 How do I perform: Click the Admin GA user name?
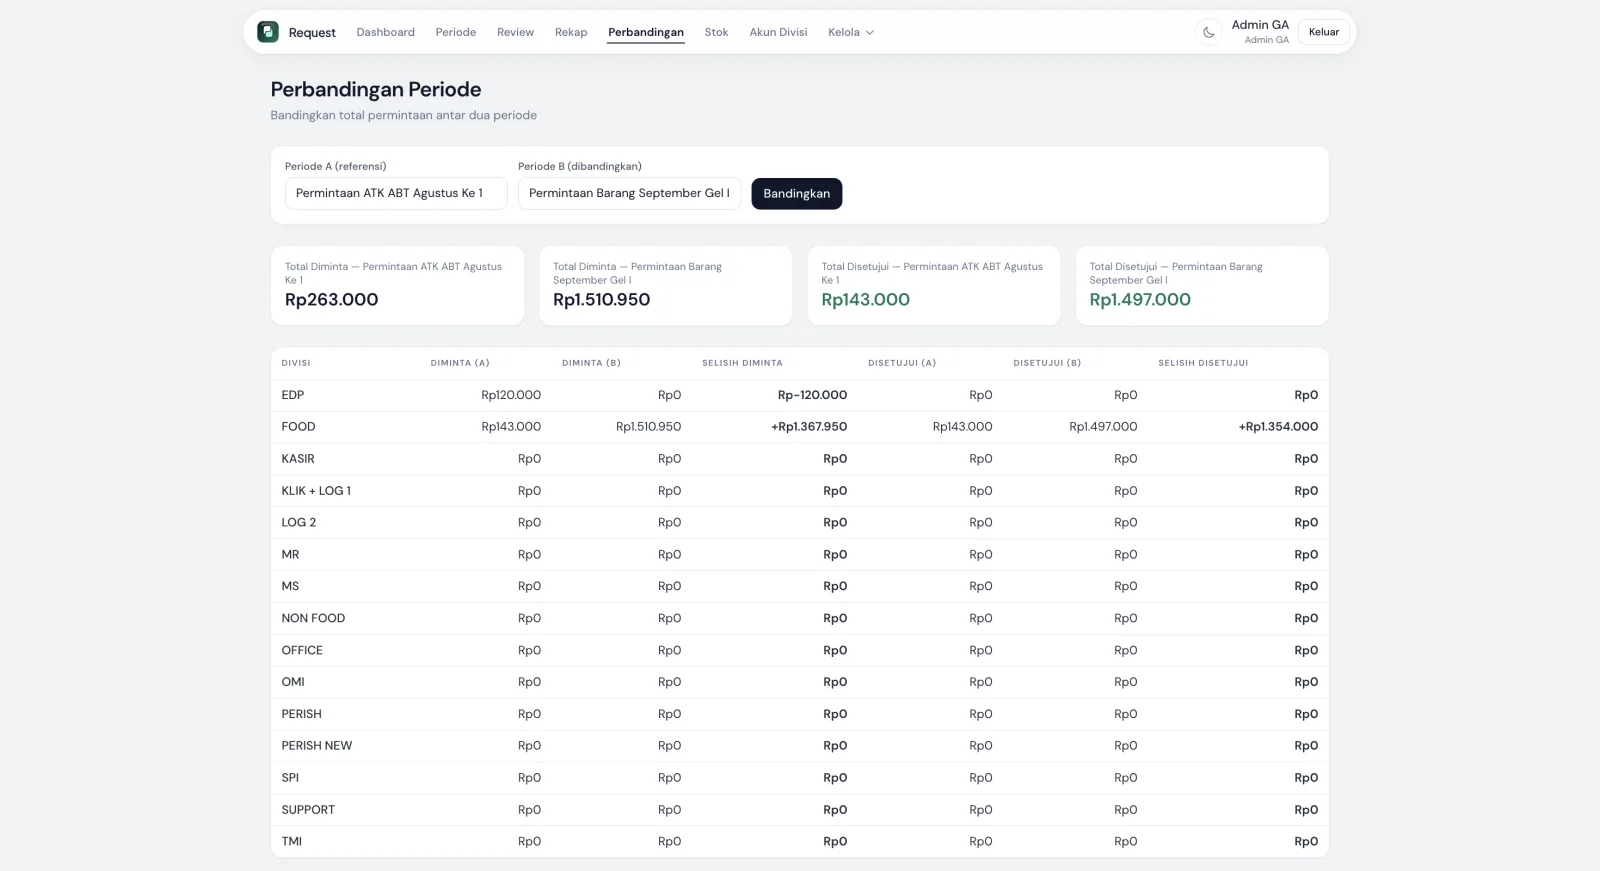pyautogui.click(x=1260, y=25)
